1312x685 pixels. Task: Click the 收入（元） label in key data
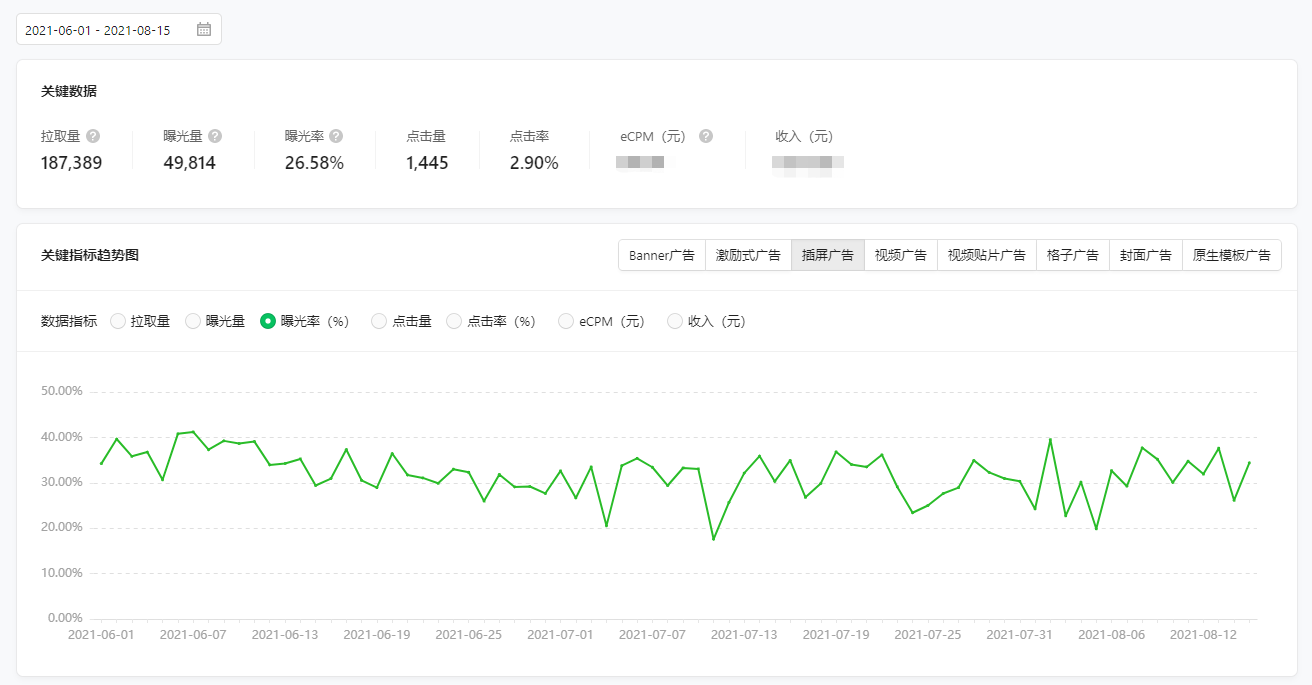804,136
